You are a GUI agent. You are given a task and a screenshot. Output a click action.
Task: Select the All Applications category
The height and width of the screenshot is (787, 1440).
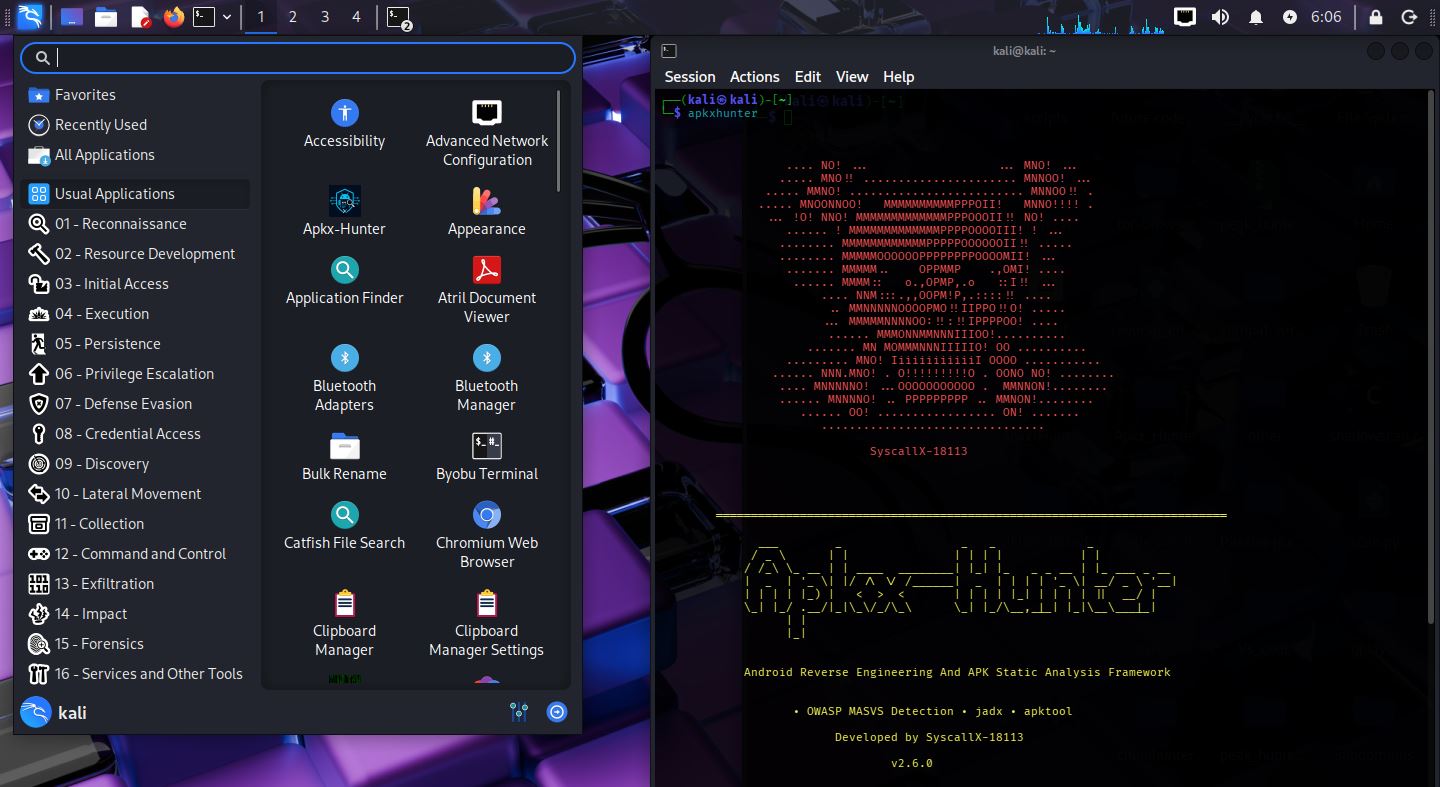click(136, 155)
